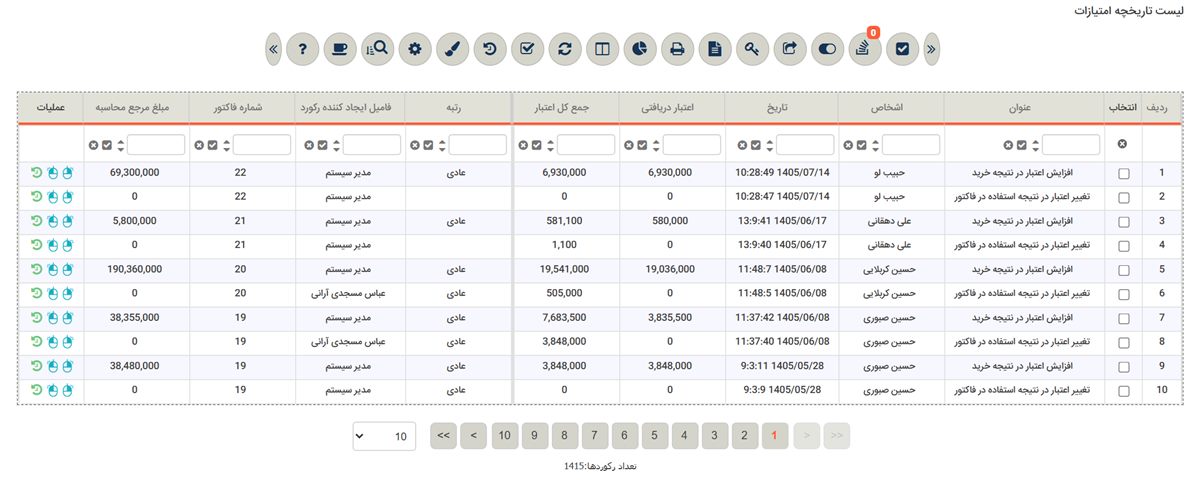This screenshot has height=489, width=1200.
Task: Click the coffee cup toolbar icon
Action: 340,48
